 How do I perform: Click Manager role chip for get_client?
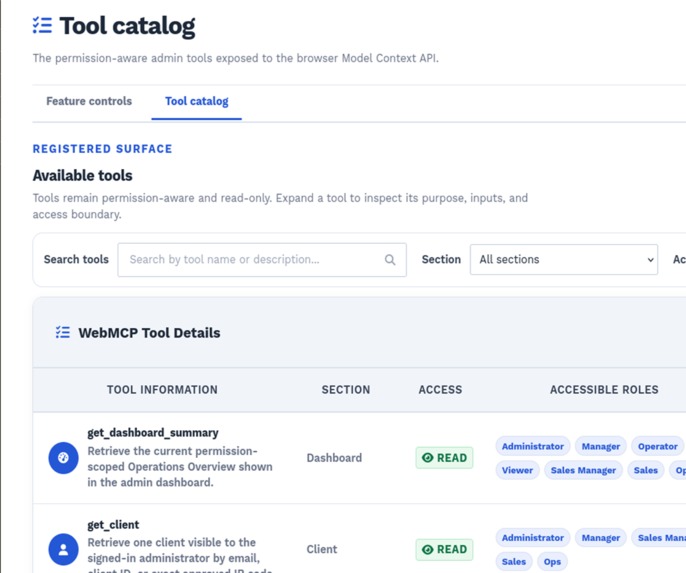(601, 538)
